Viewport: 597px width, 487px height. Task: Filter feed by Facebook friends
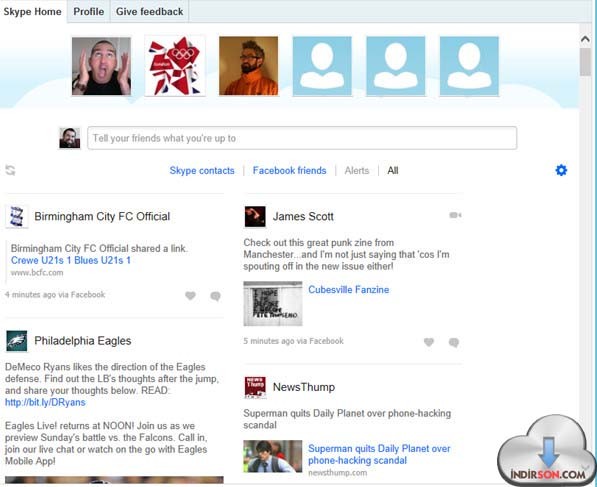click(x=290, y=171)
